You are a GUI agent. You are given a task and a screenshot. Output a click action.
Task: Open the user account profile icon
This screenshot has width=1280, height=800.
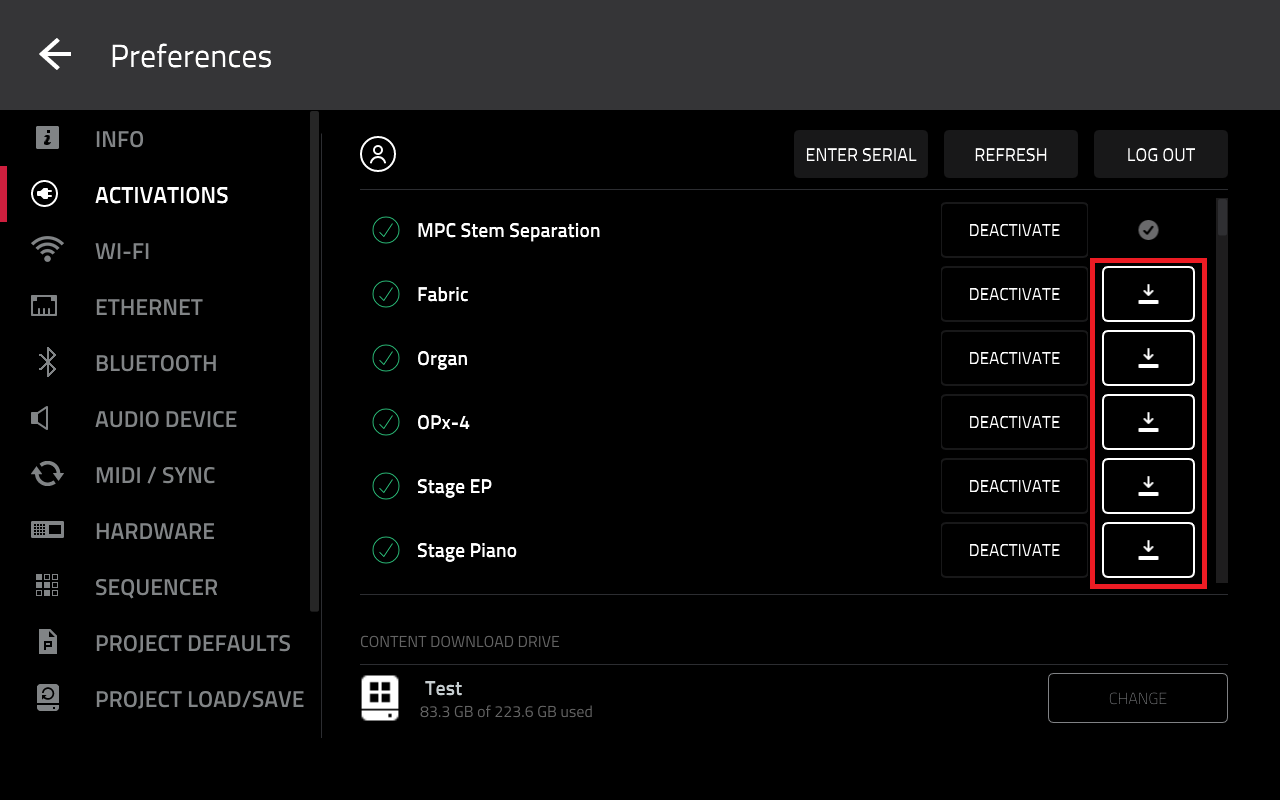pos(378,154)
